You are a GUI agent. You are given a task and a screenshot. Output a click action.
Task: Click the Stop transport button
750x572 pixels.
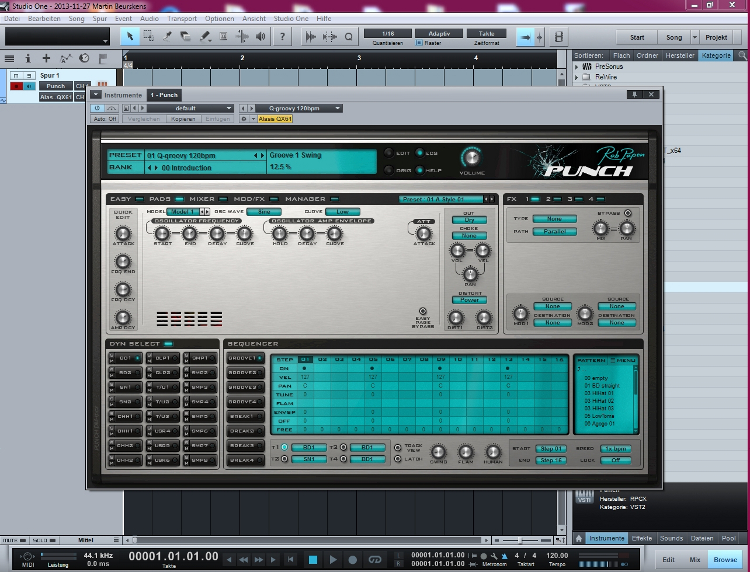(313, 560)
